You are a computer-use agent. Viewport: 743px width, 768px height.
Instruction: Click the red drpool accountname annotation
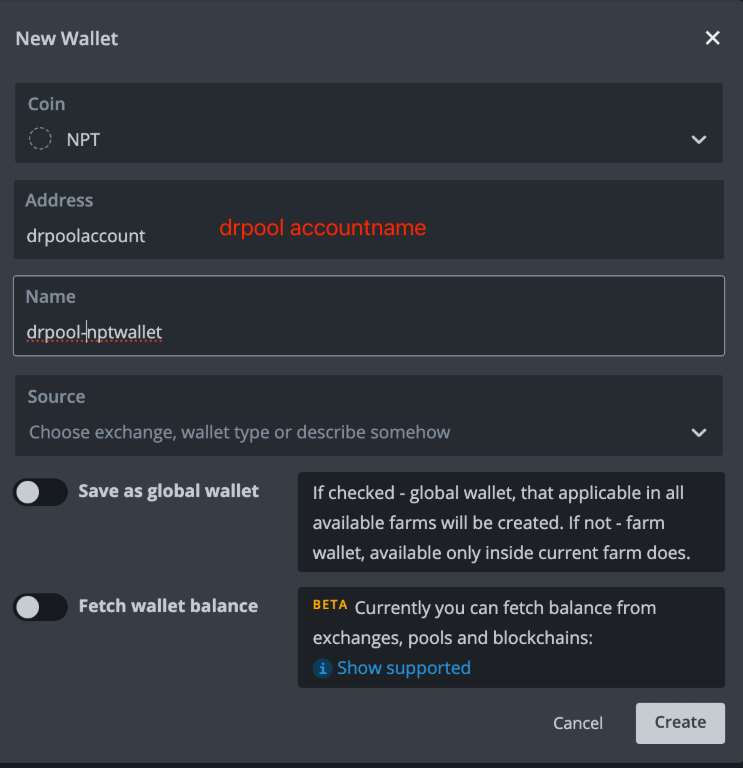(323, 228)
